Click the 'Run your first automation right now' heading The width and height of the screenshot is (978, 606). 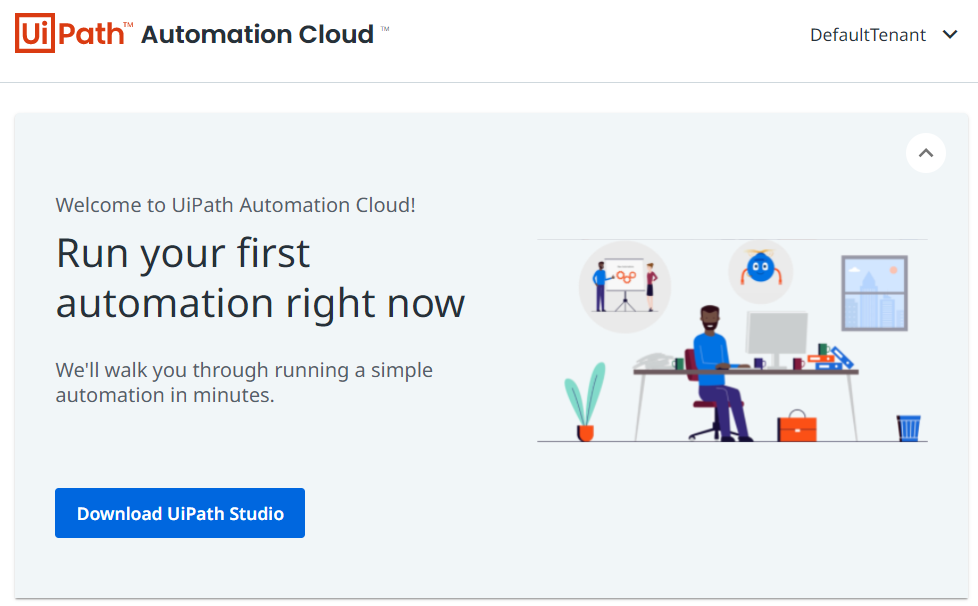pos(260,278)
